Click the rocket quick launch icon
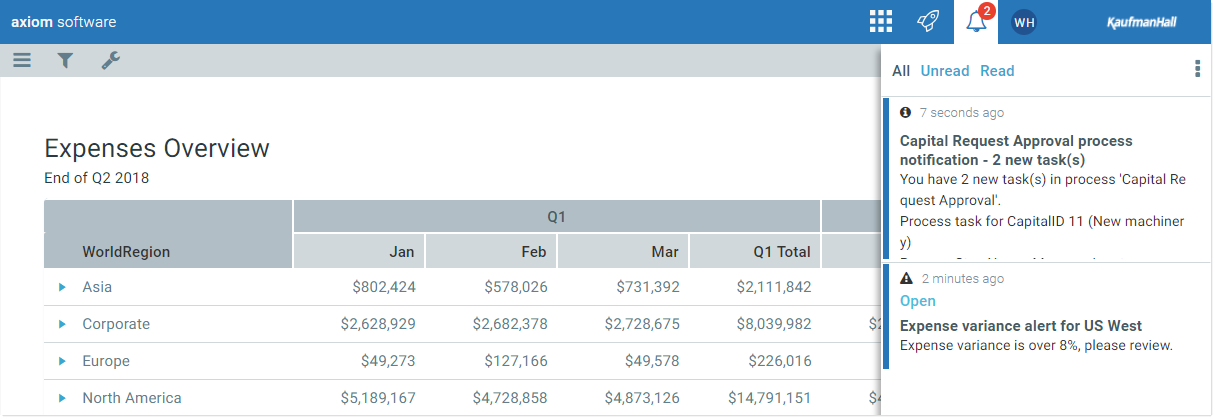 [928, 22]
